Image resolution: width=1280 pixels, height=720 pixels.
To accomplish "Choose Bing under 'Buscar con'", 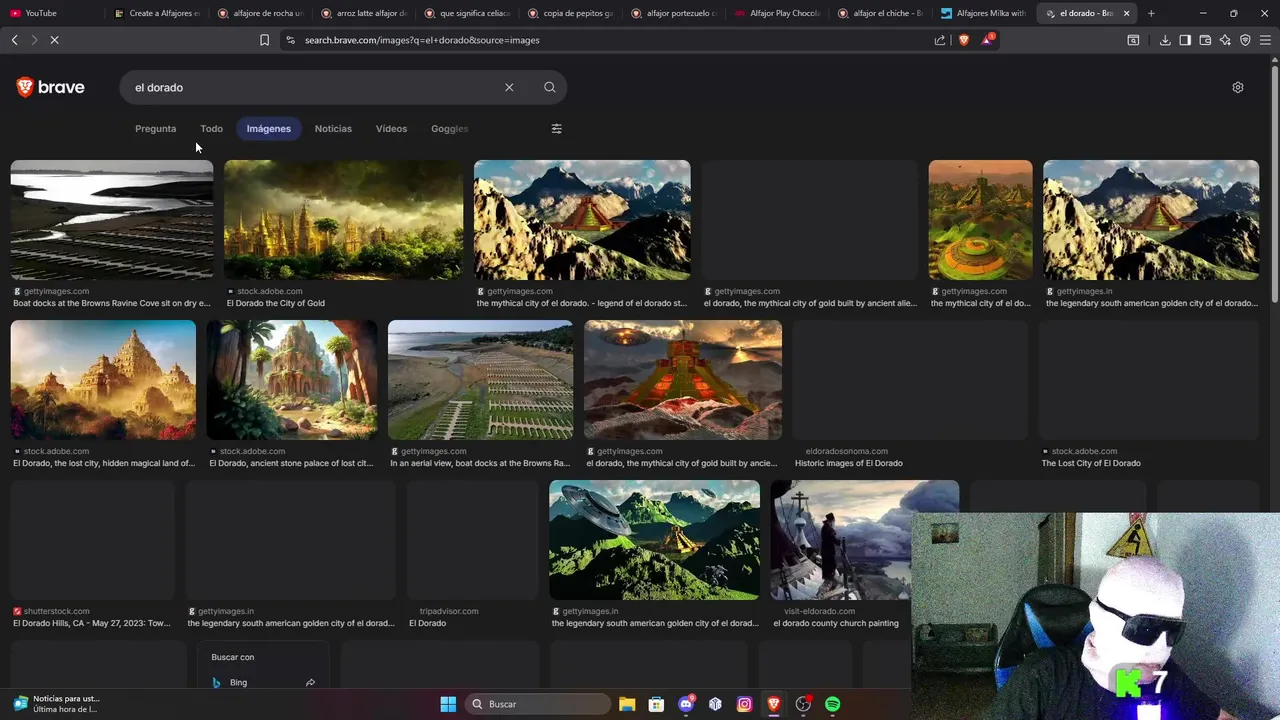I will 264,682.
